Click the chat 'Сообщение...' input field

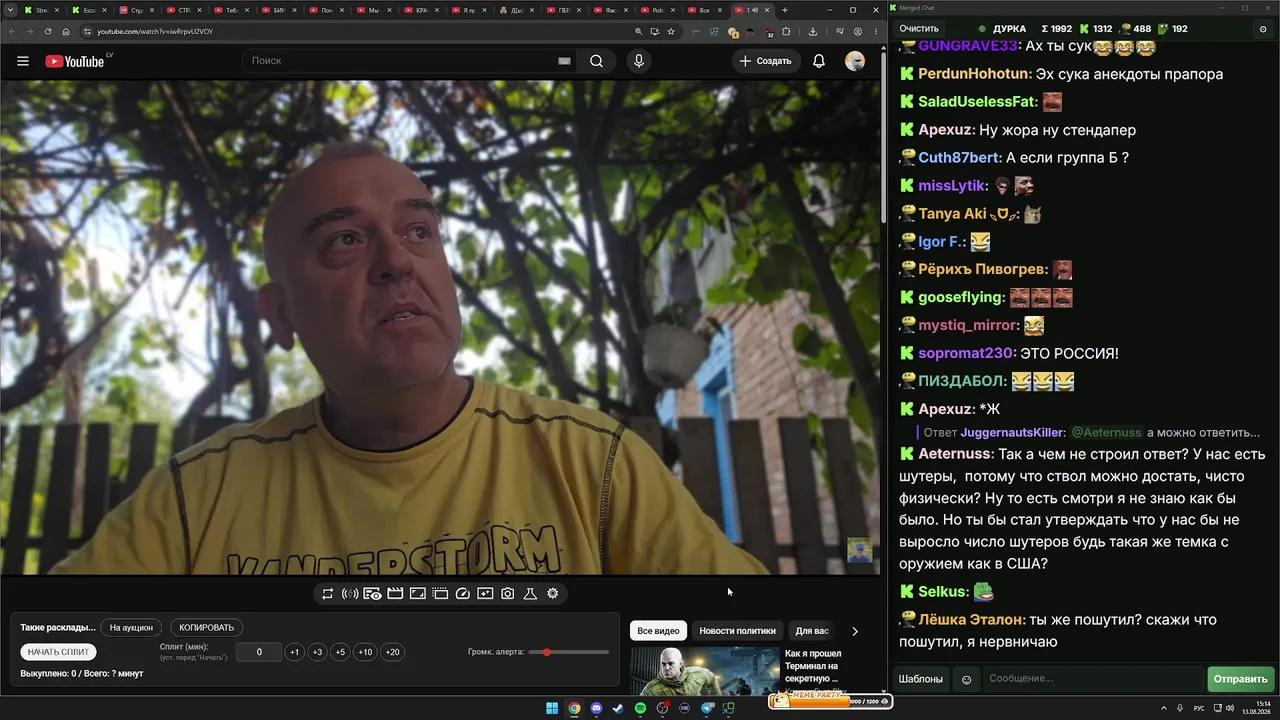1093,679
